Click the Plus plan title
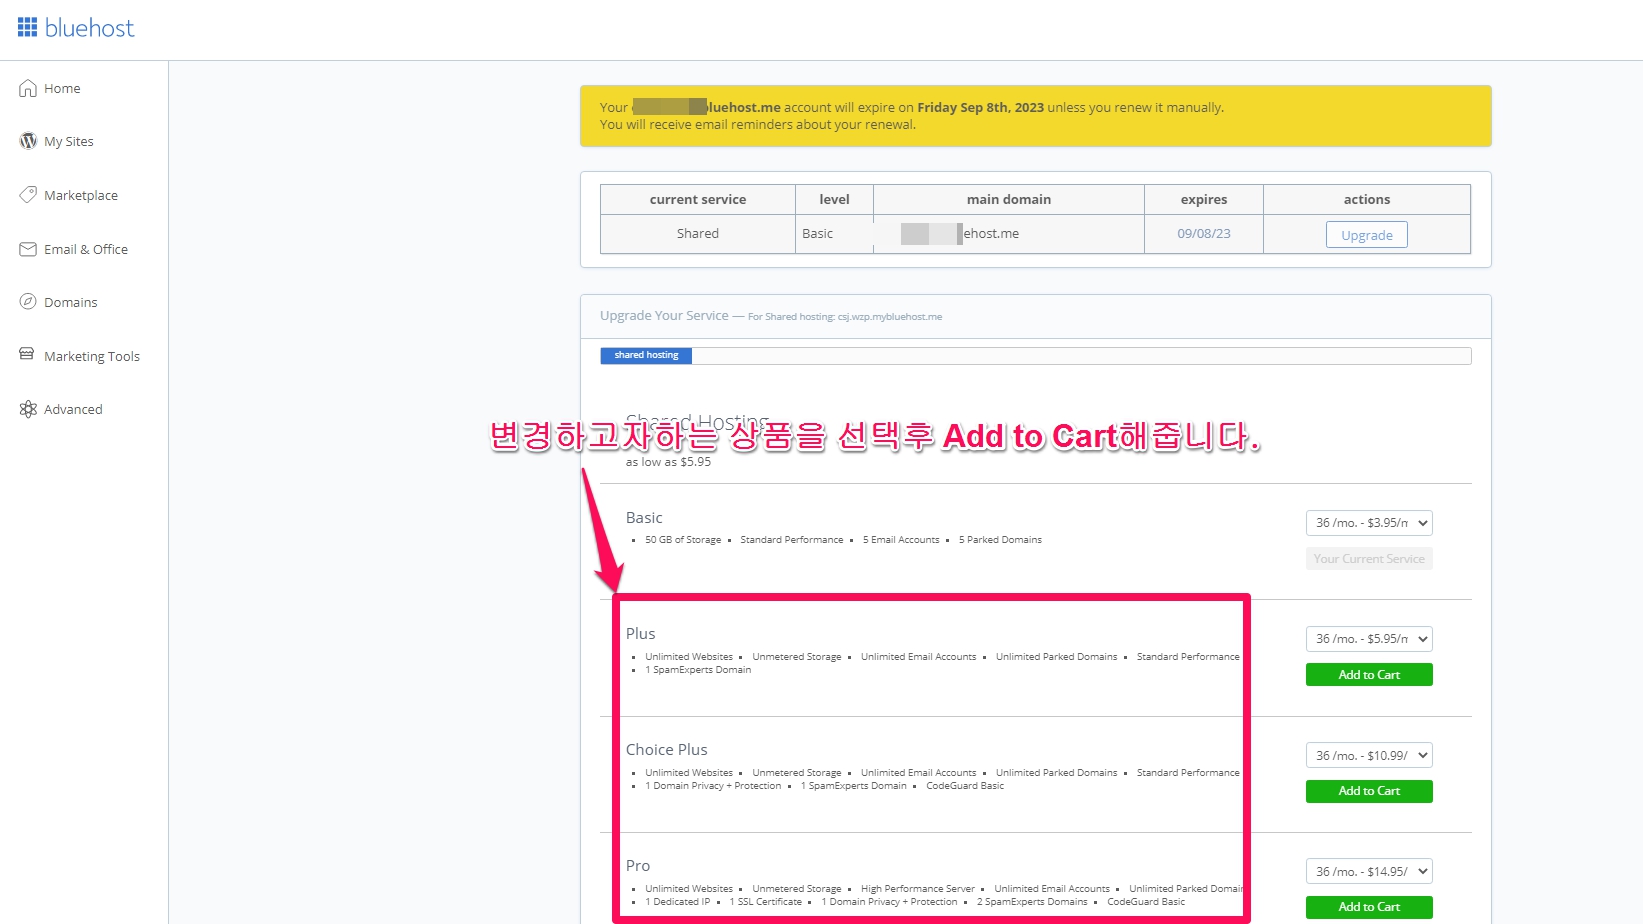The image size is (1643, 924). point(641,634)
